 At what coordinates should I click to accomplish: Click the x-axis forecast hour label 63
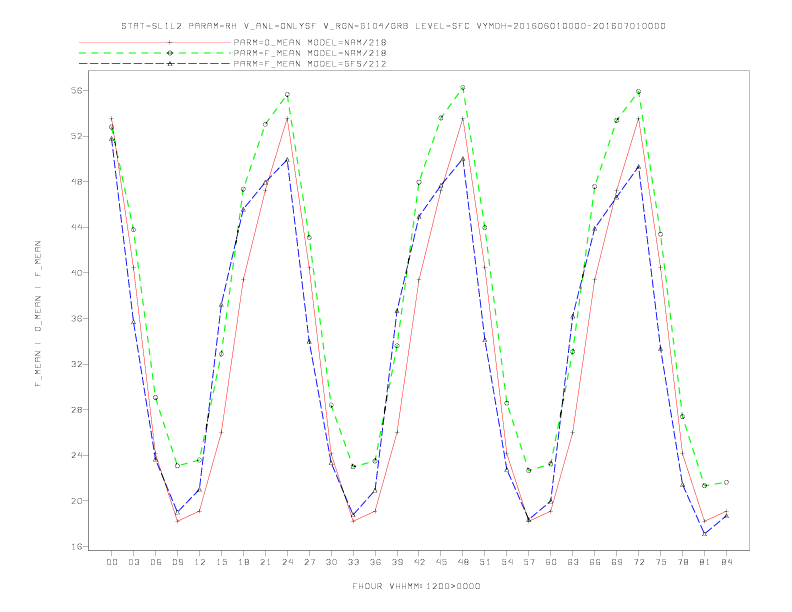click(573, 562)
